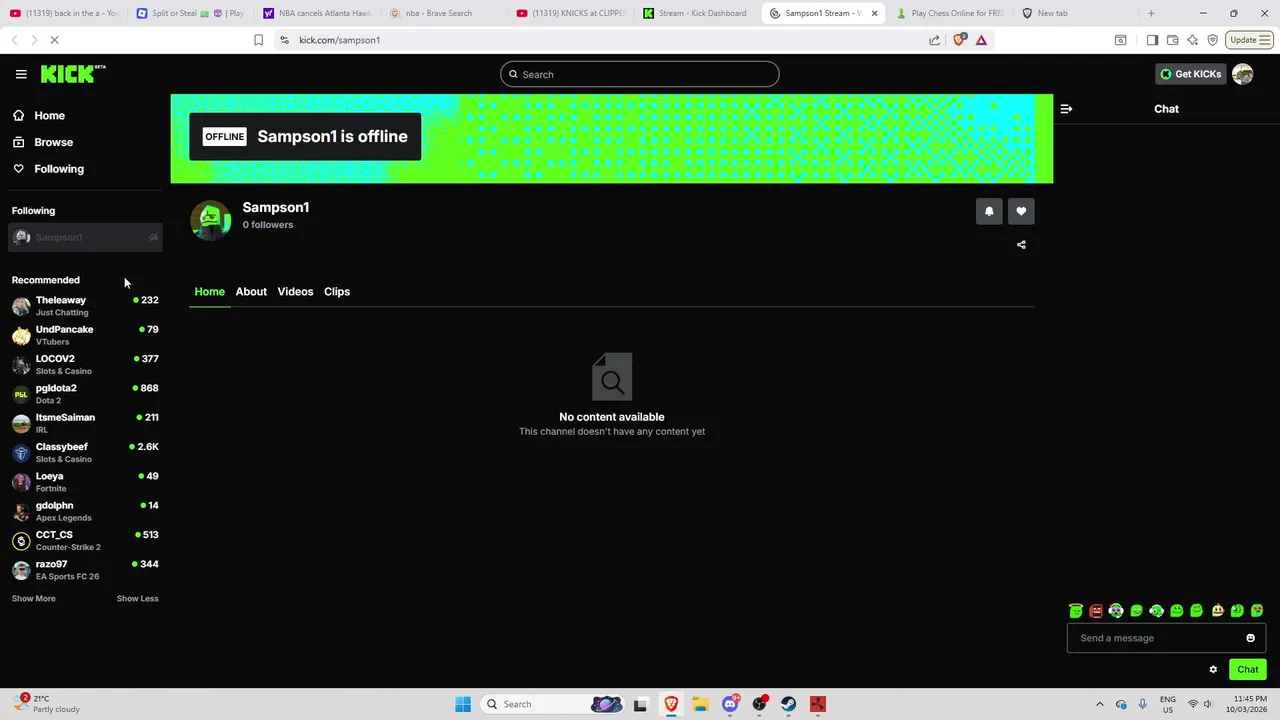This screenshot has width=1280, height=720.
Task: Stop loading the page
Action: [x=55, y=40]
